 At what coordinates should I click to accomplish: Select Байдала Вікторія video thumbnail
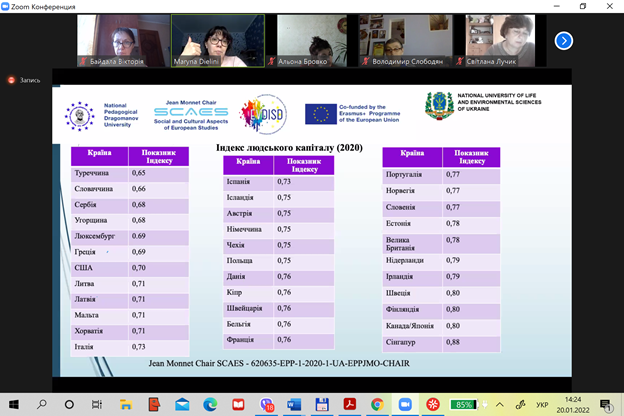(x=123, y=41)
